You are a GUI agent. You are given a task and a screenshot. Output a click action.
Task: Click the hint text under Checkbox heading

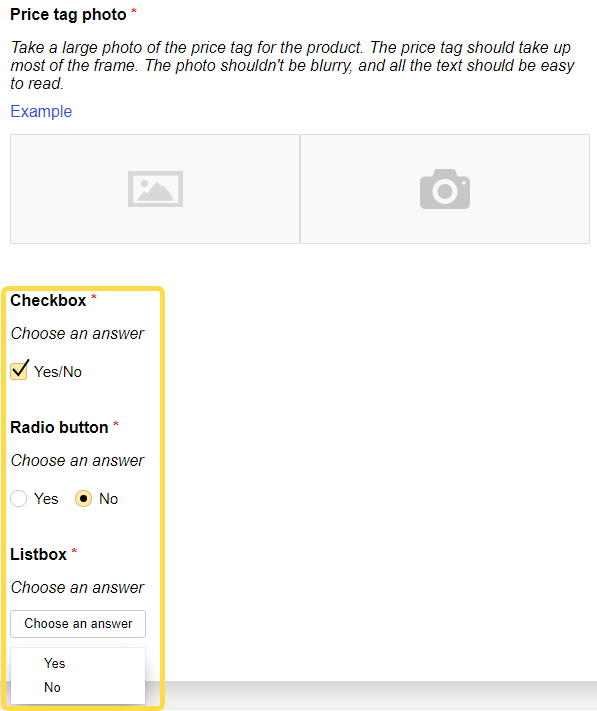(x=78, y=334)
